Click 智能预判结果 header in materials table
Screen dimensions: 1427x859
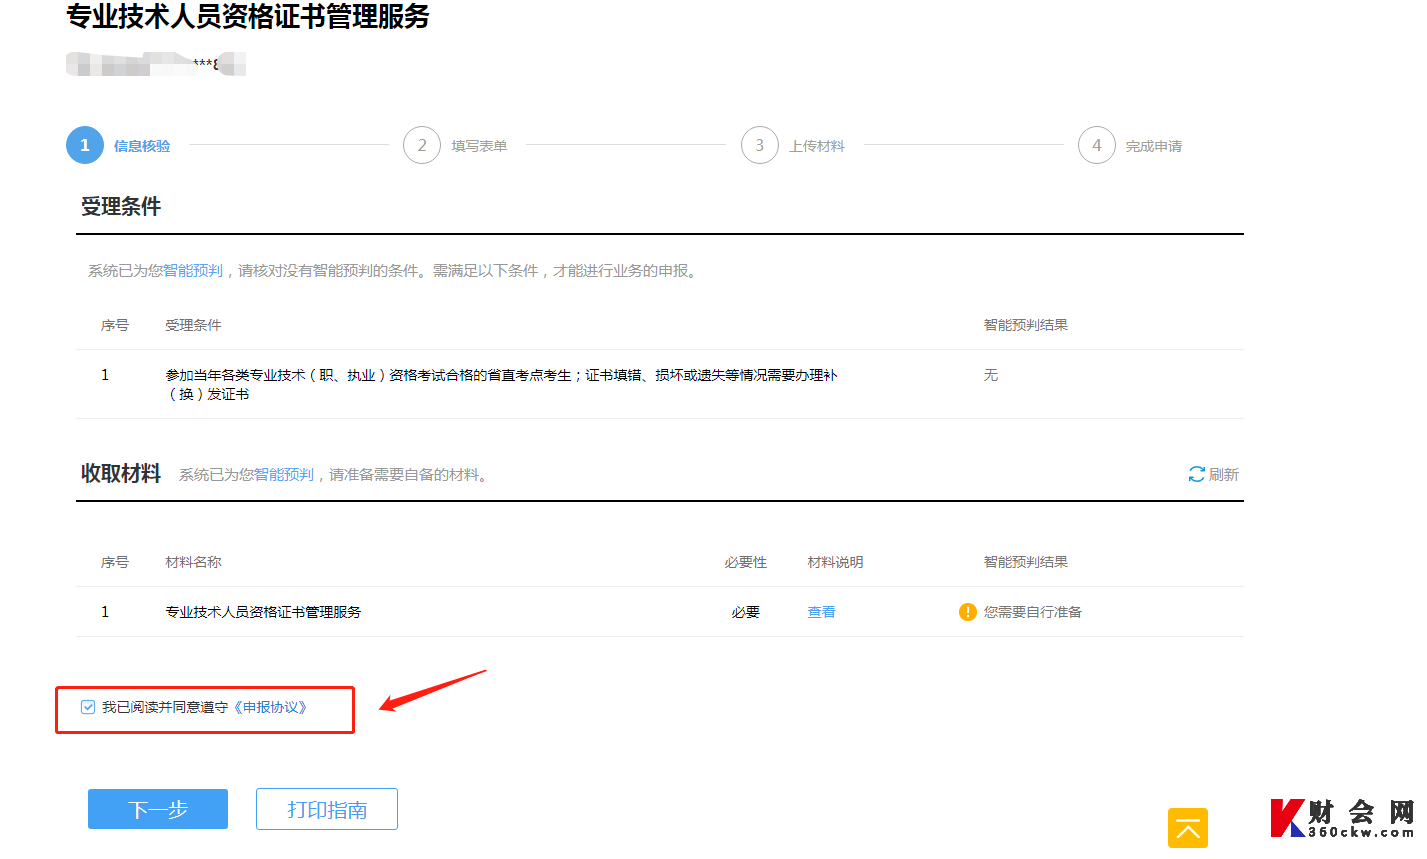(x=1026, y=562)
